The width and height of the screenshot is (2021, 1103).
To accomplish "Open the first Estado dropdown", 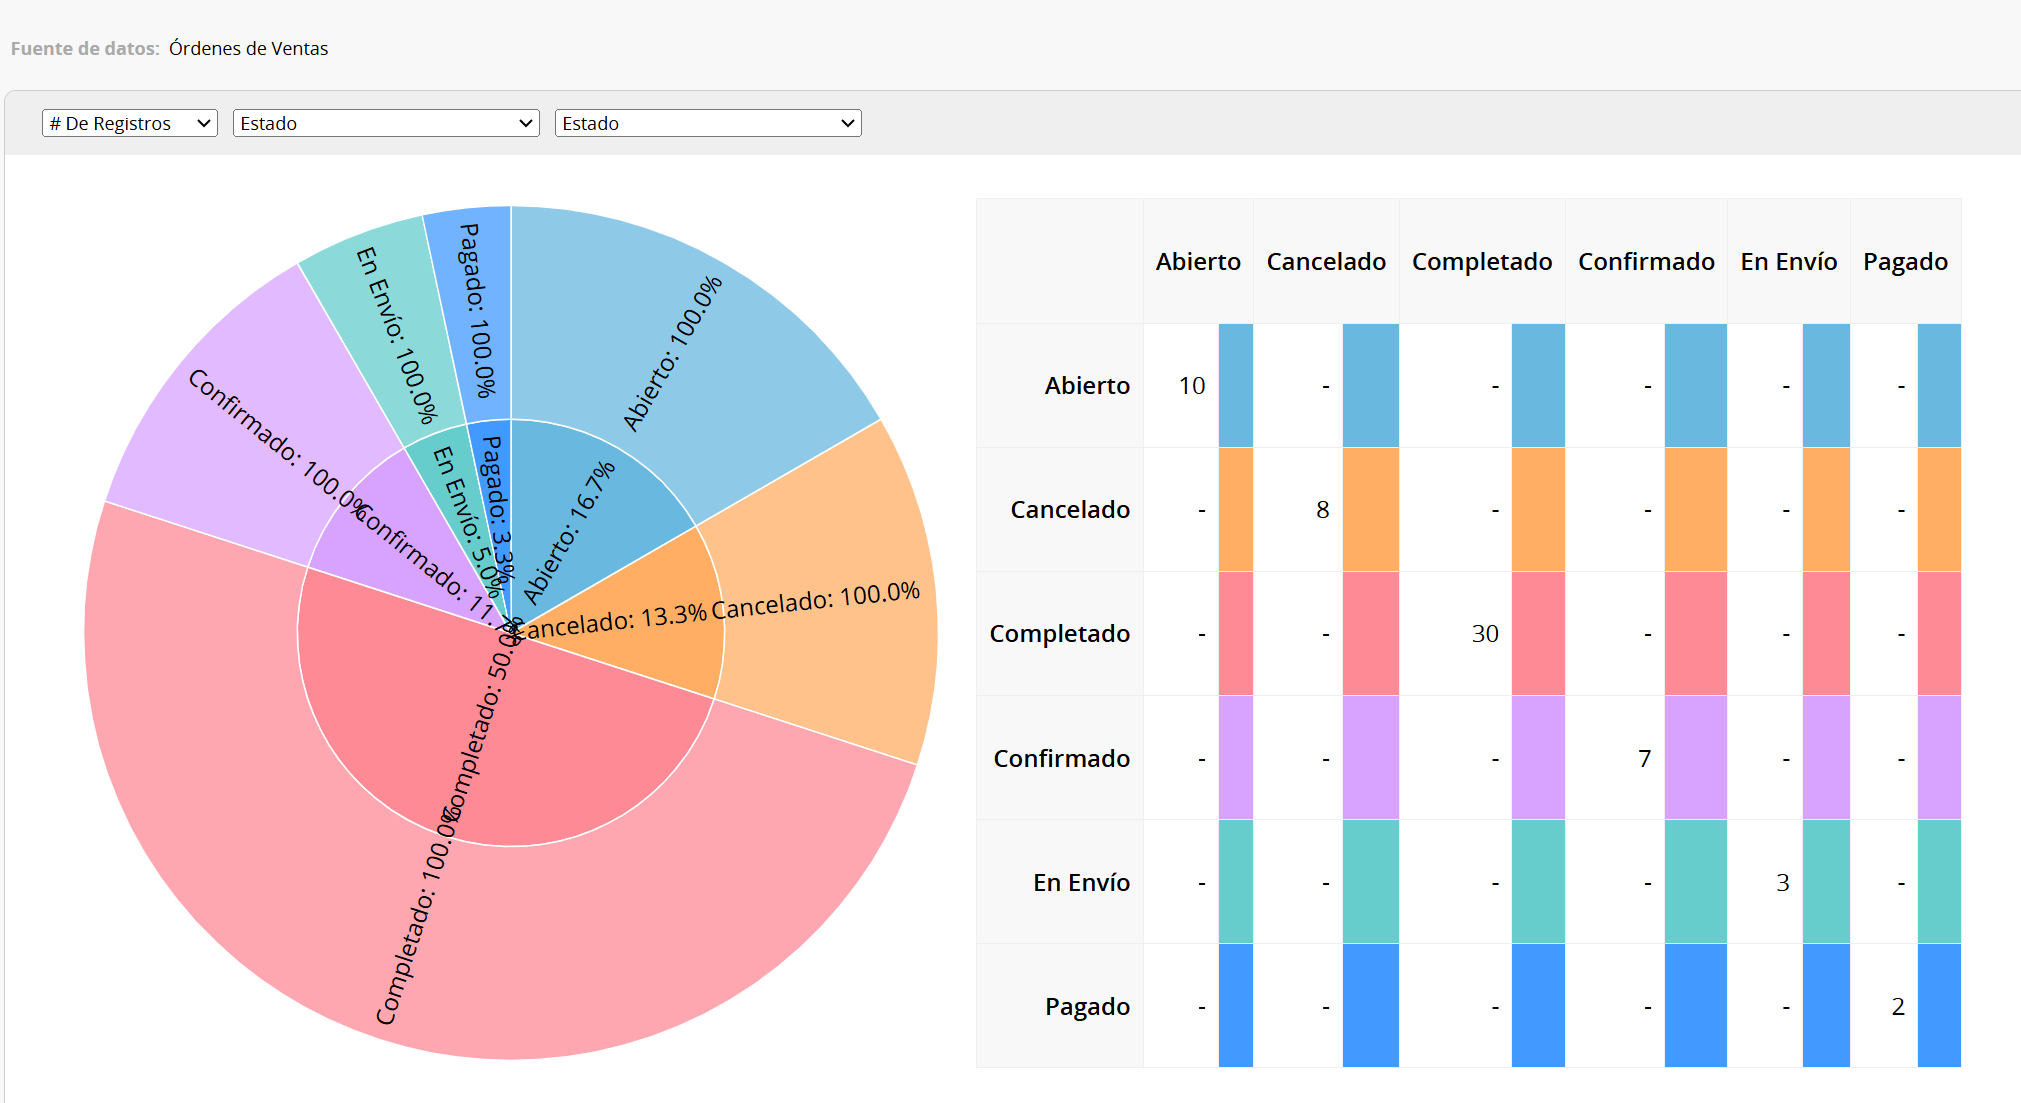I will 386,123.
